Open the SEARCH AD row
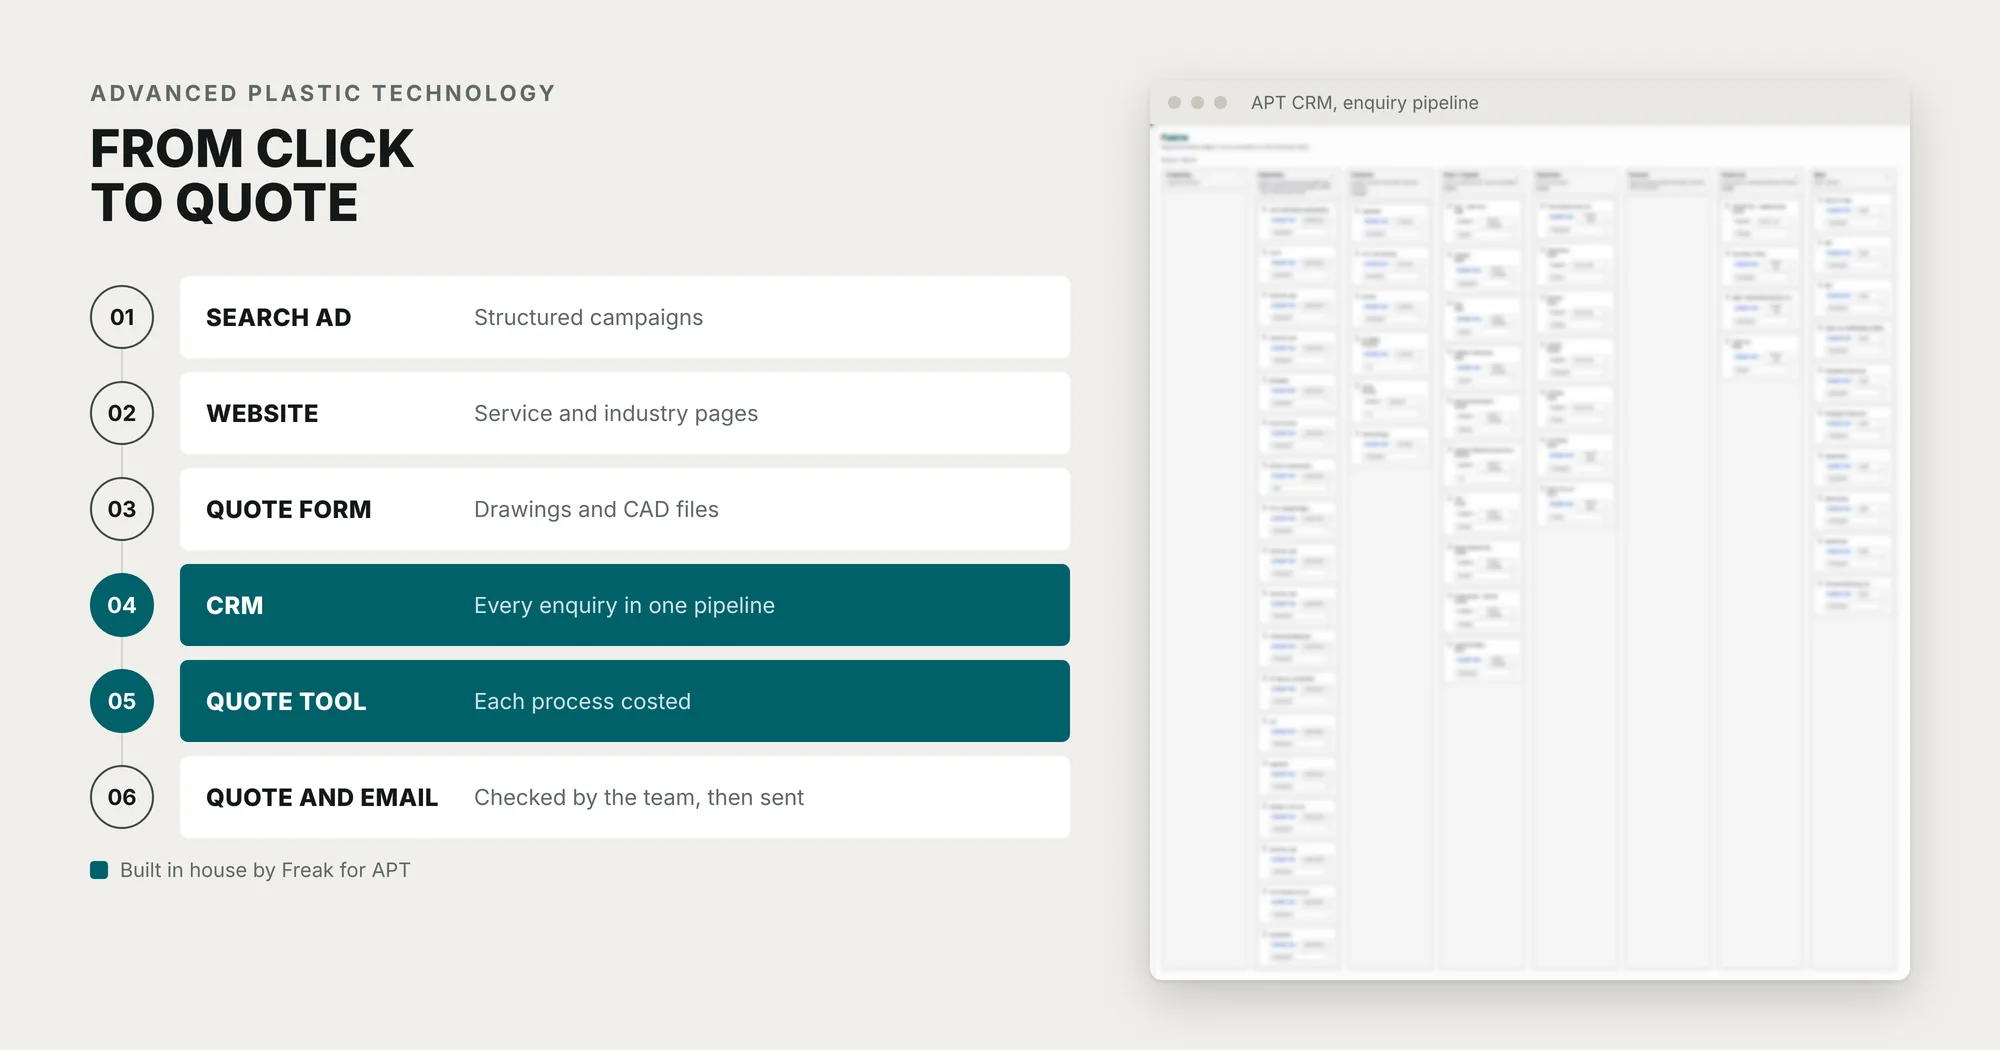The image size is (2000, 1050). coord(625,317)
